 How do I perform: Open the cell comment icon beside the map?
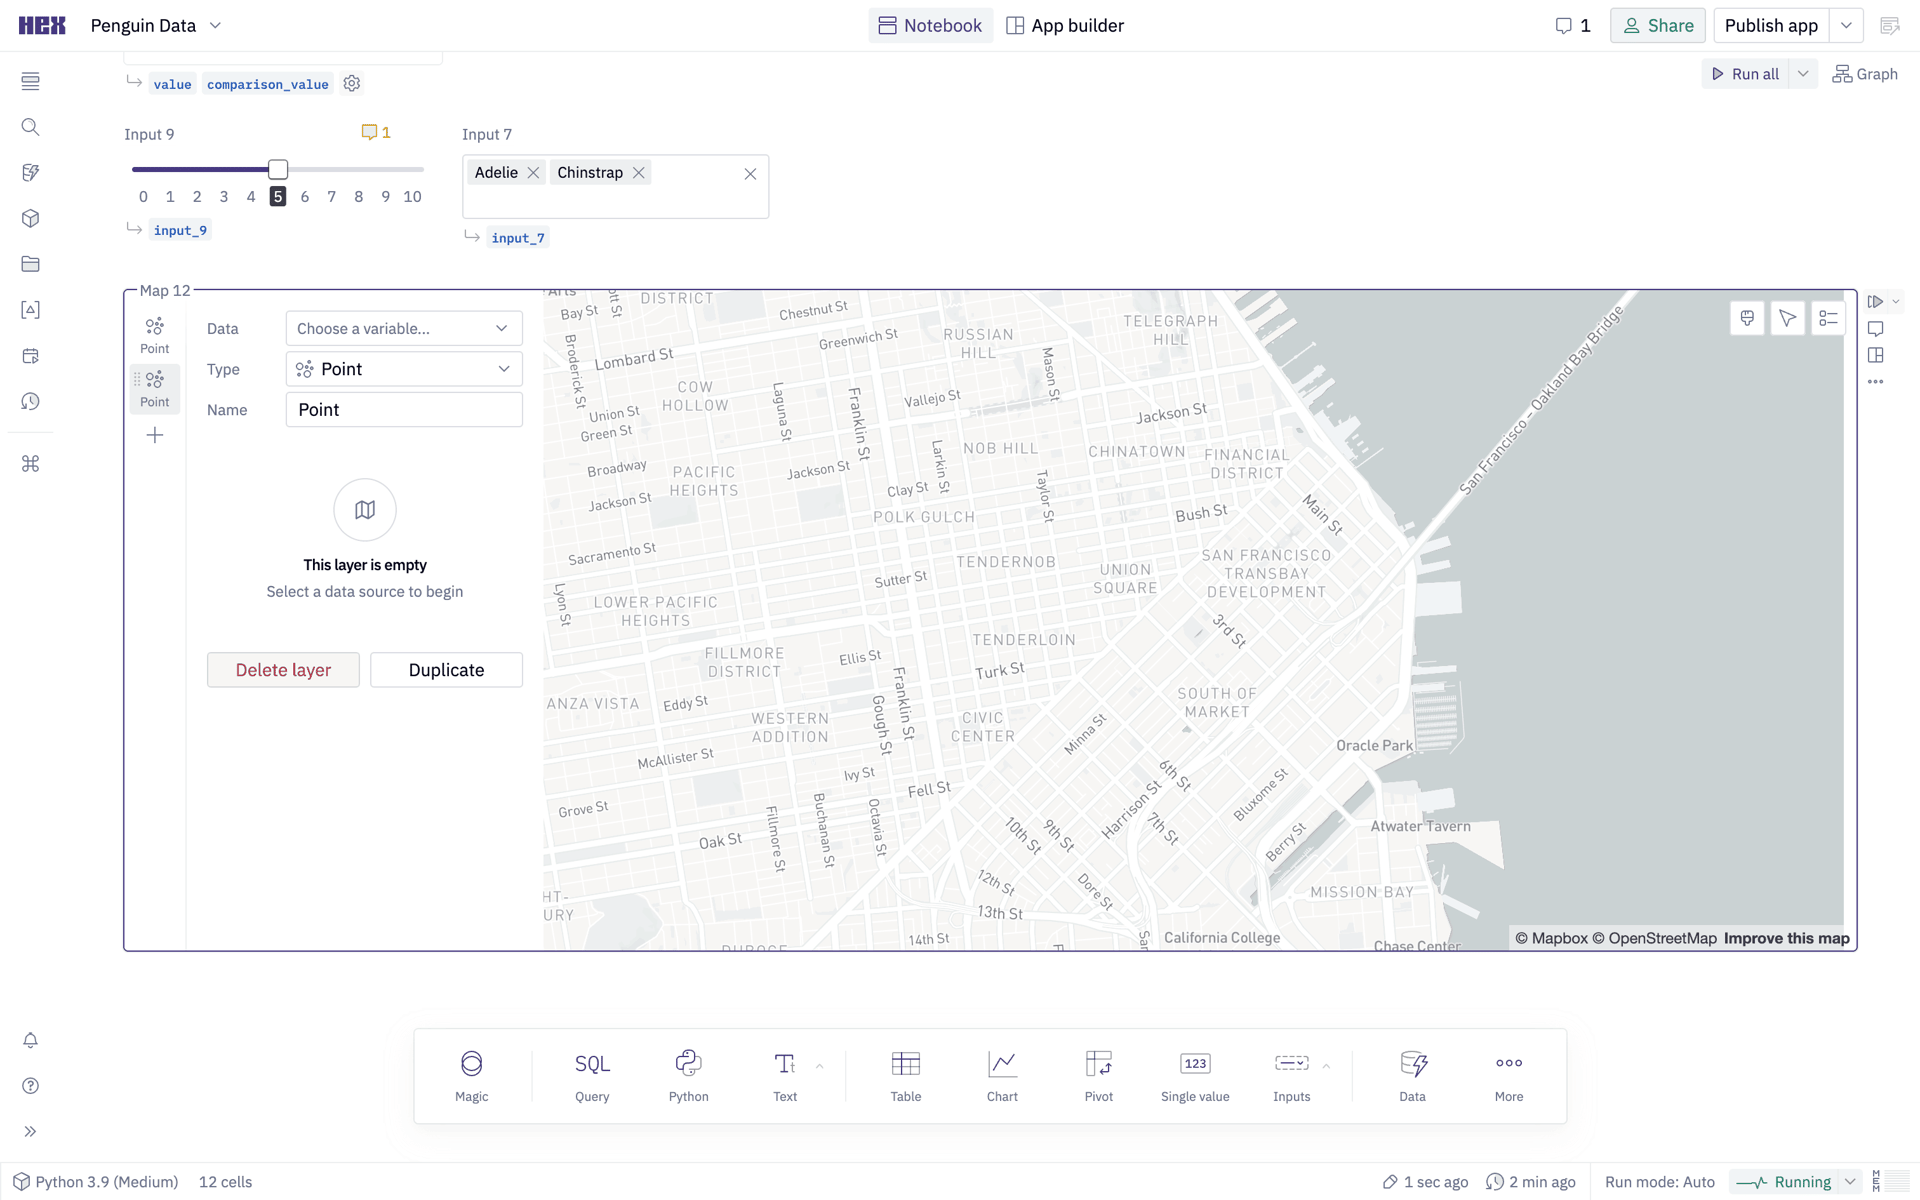[1876, 329]
